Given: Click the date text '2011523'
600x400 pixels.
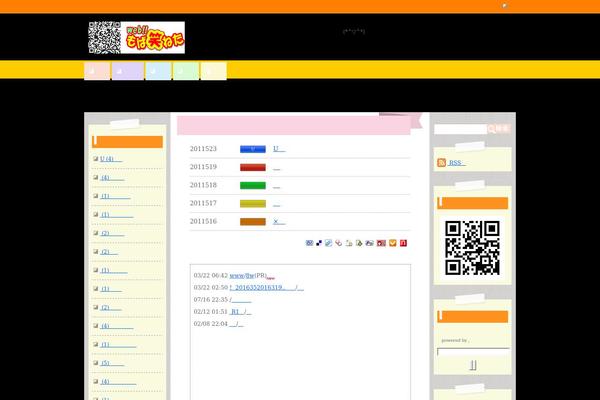Looking at the screenshot, I should coord(203,149).
